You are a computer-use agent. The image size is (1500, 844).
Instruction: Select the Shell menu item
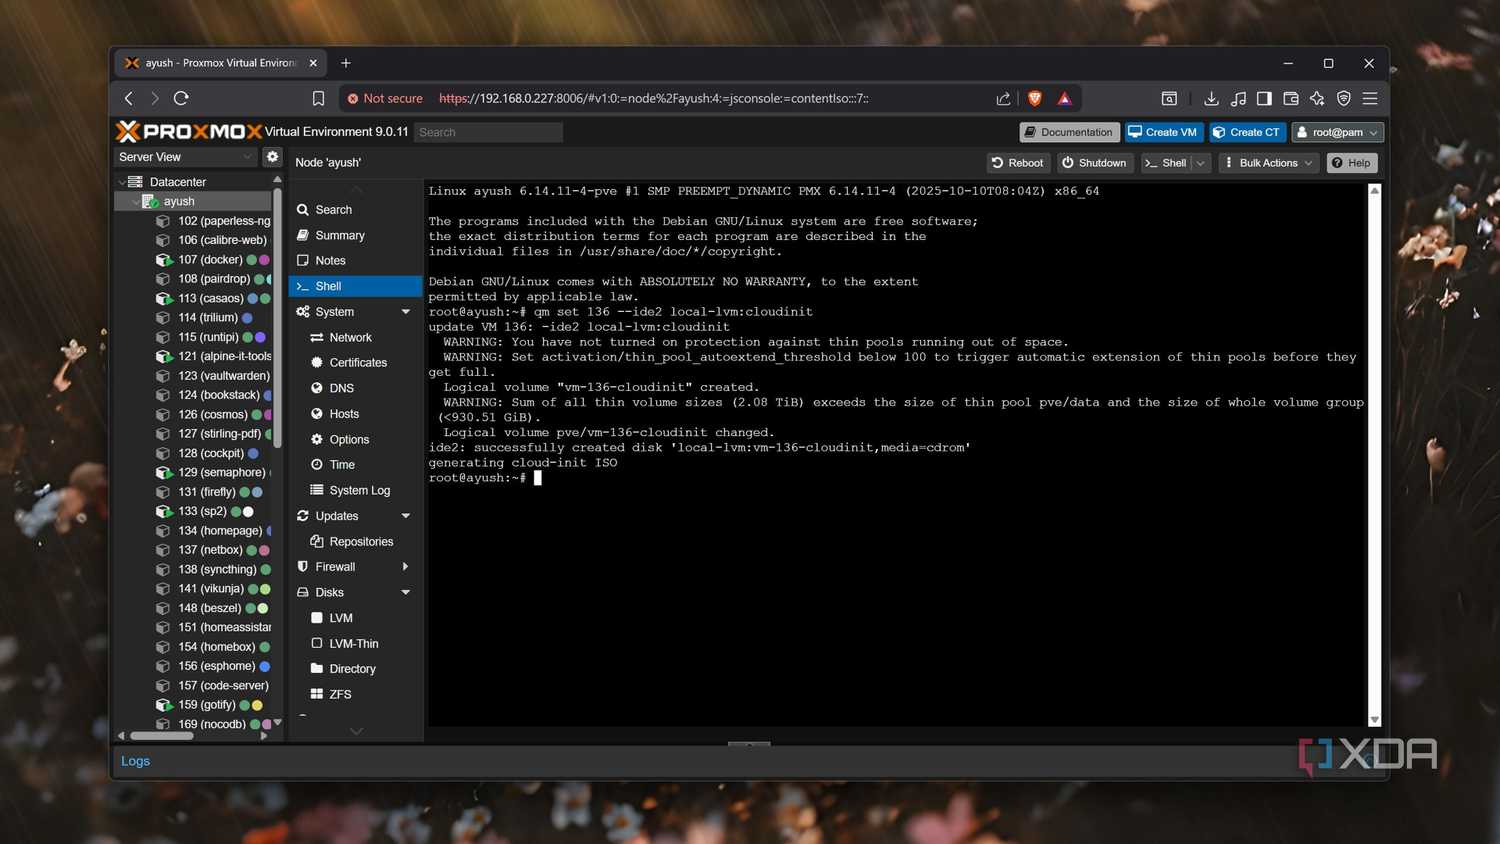[355, 286]
